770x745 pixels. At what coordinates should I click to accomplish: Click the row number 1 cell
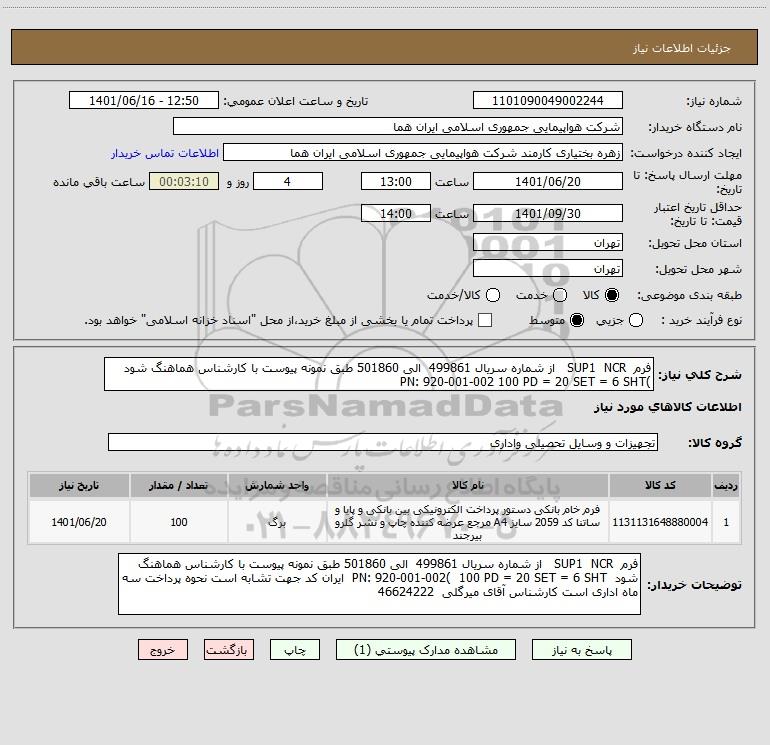(726, 522)
